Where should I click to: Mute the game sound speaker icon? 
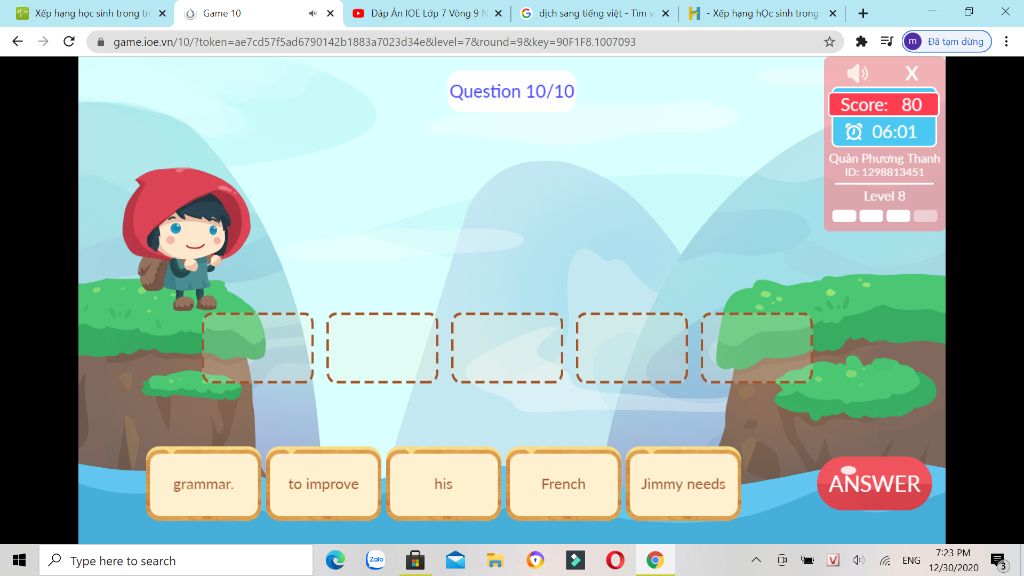(x=857, y=73)
